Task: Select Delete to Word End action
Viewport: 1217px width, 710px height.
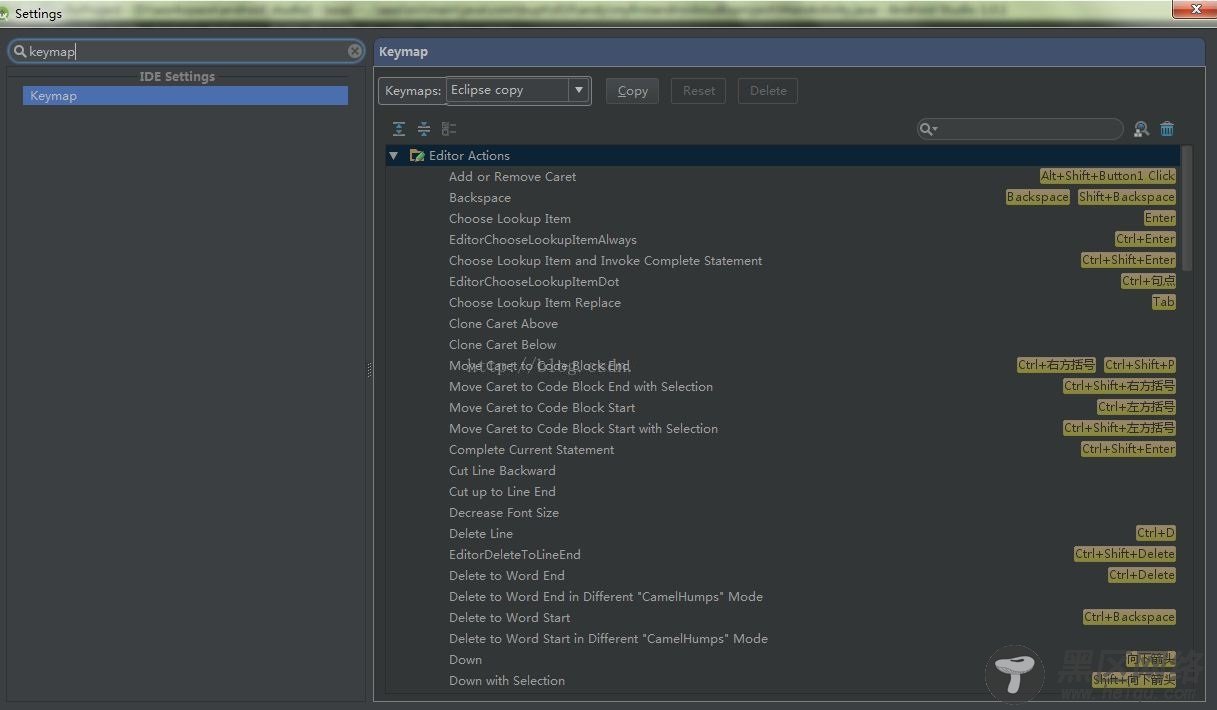Action: 507,576
